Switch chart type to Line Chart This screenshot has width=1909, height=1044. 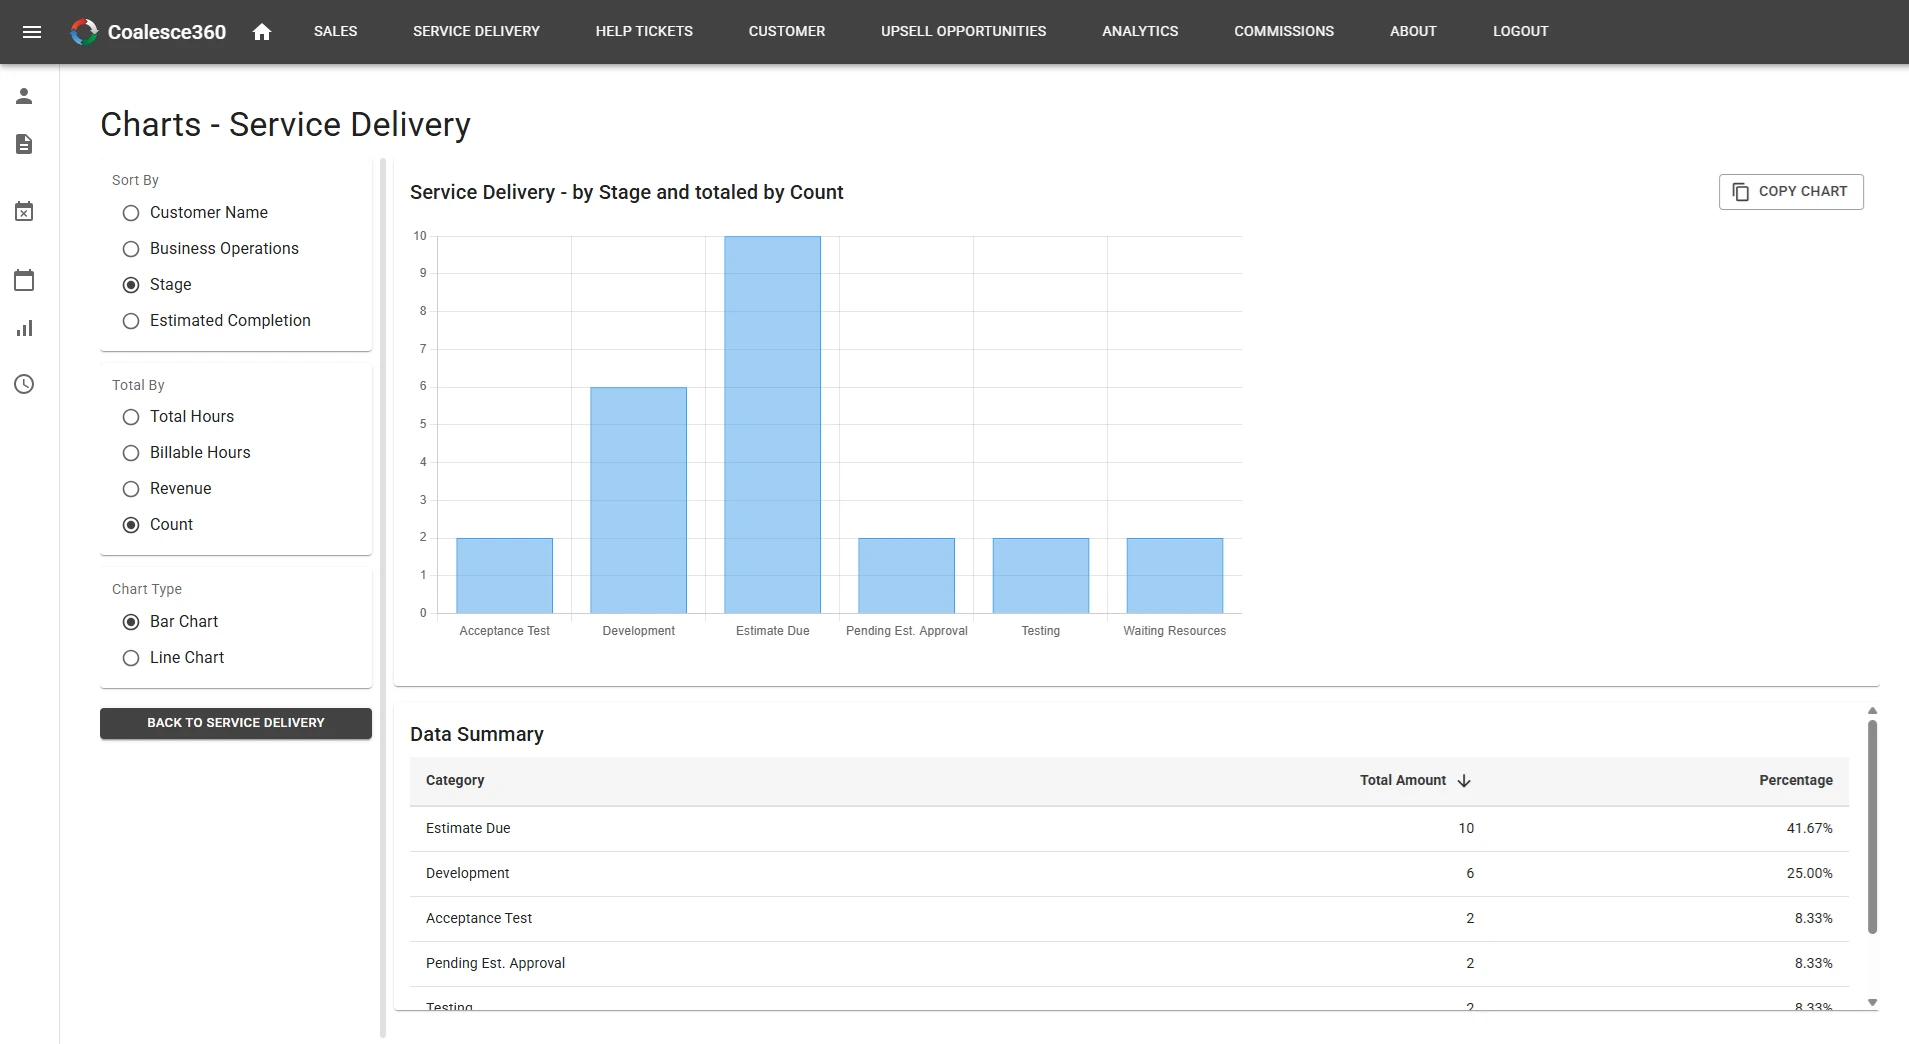130,658
